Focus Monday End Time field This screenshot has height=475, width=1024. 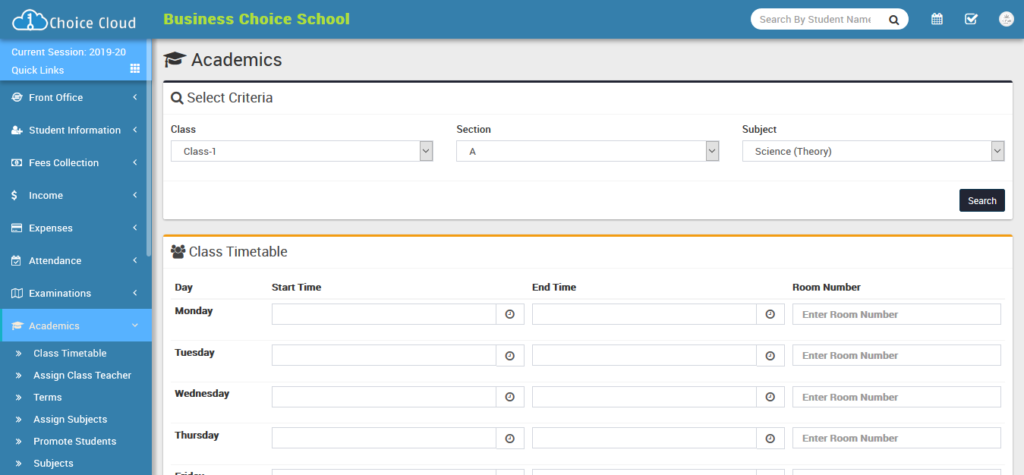(x=645, y=314)
